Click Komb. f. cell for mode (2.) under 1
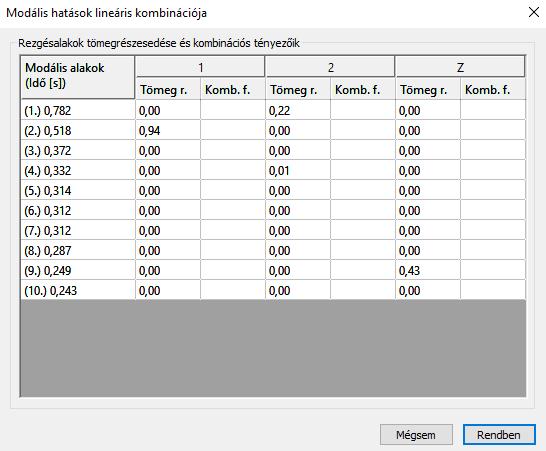The image size is (546, 451). pyautogui.click(x=233, y=131)
